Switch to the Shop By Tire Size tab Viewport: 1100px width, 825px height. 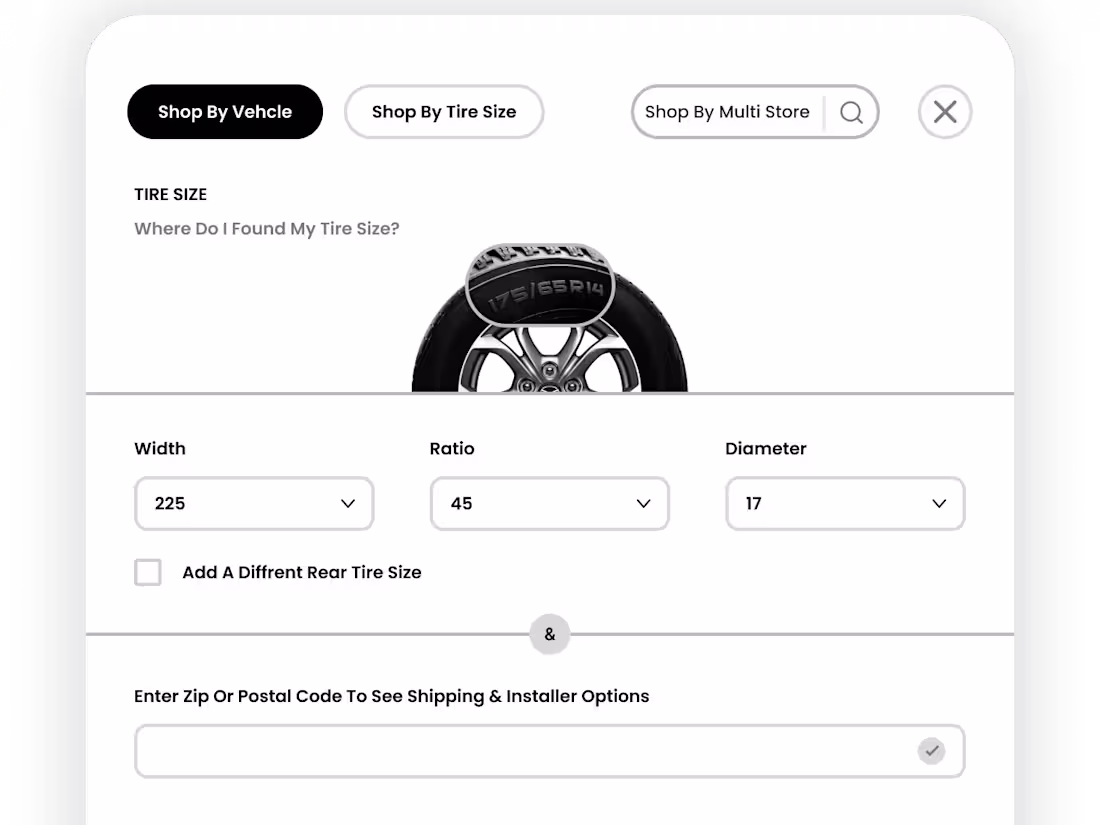click(443, 112)
